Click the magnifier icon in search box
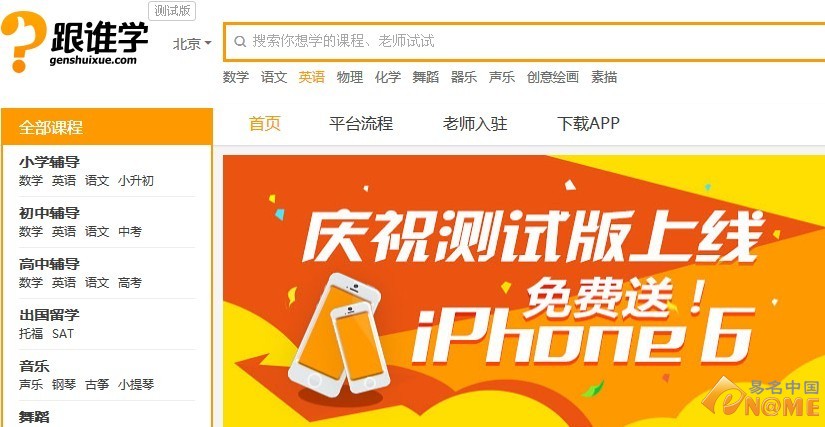The image size is (825, 427). 240,41
